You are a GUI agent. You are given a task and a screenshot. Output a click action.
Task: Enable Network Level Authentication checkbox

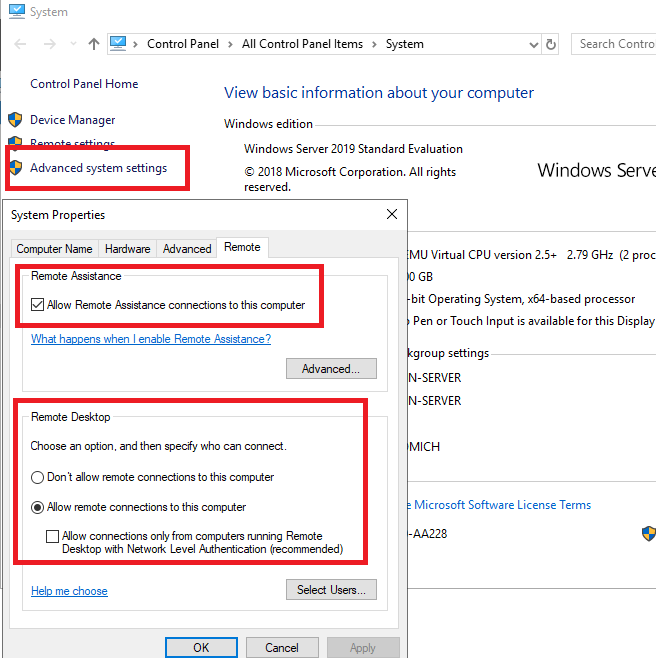tap(52, 536)
